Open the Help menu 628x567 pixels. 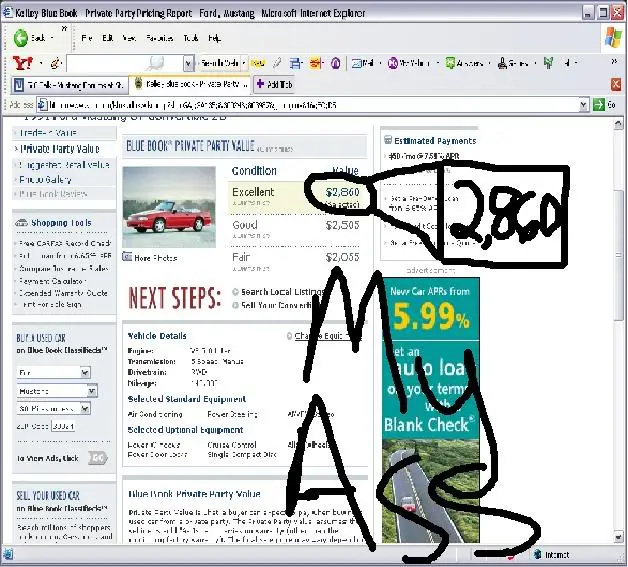coord(214,38)
